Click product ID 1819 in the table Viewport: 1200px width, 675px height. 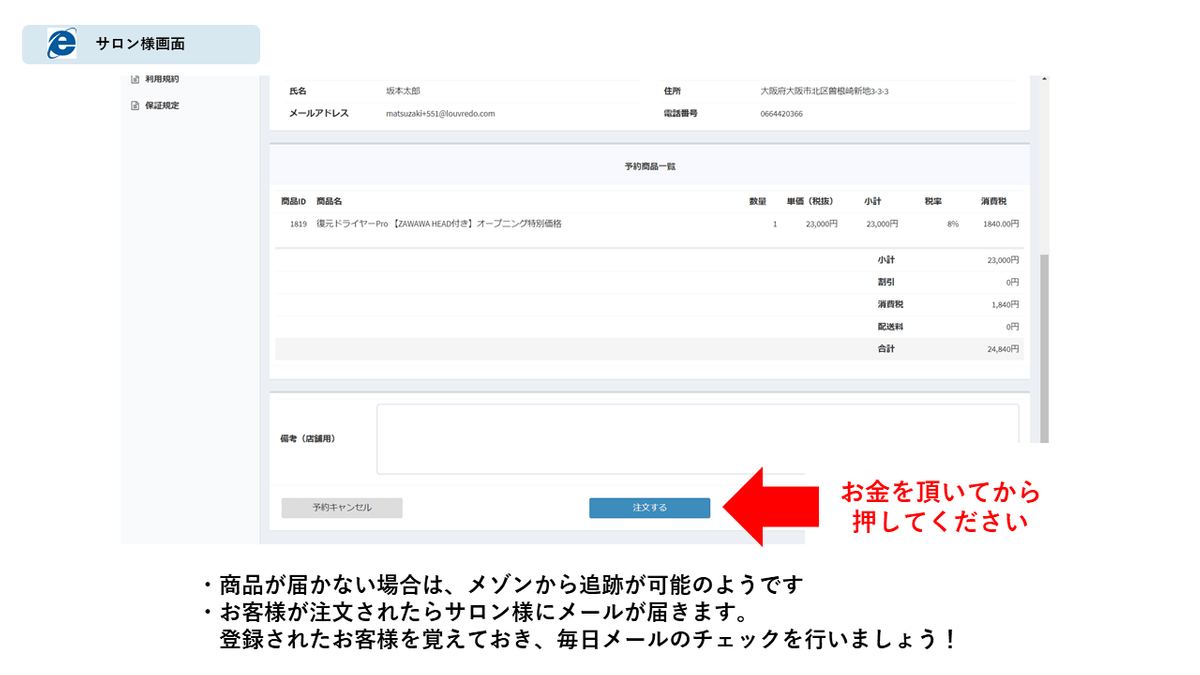tap(298, 224)
